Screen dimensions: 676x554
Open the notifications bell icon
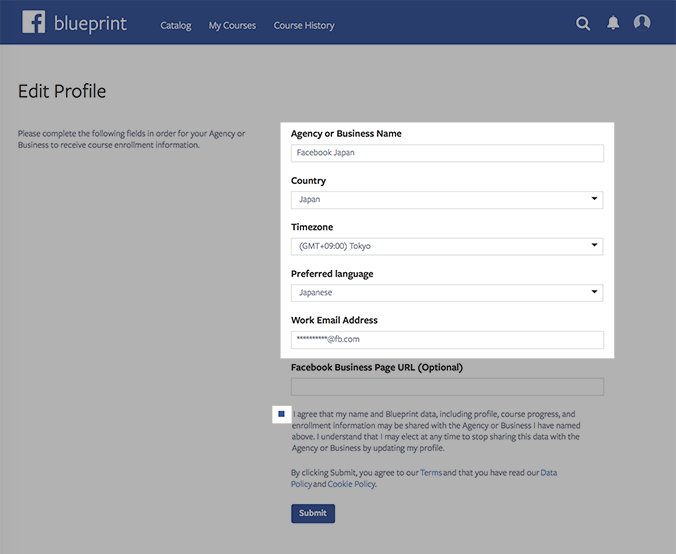click(613, 23)
